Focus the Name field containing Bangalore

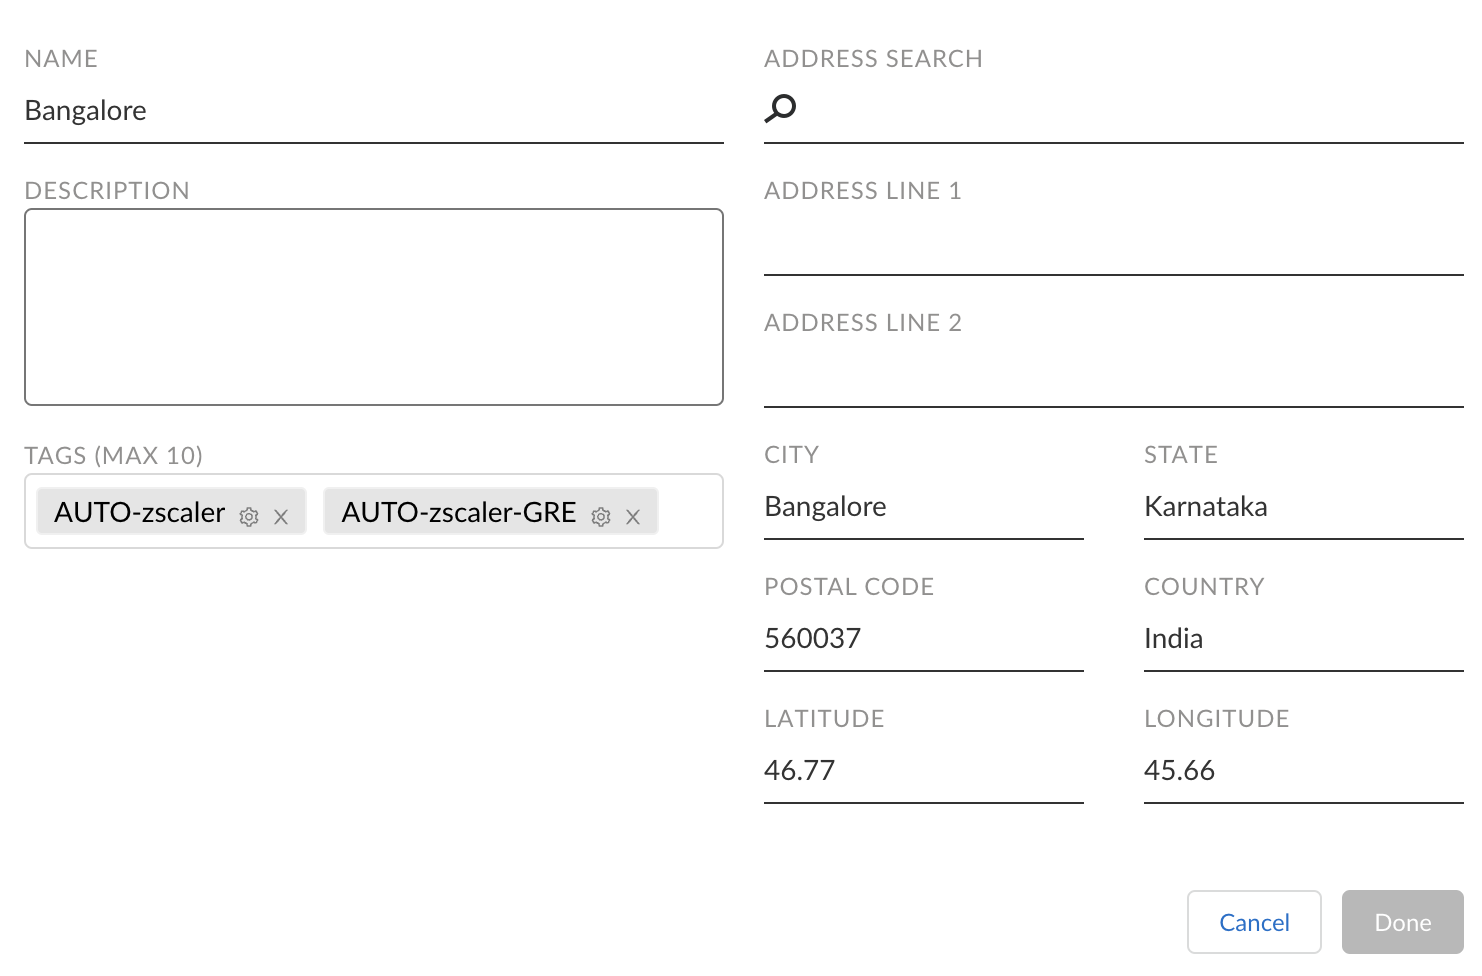click(x=373, y=111)
